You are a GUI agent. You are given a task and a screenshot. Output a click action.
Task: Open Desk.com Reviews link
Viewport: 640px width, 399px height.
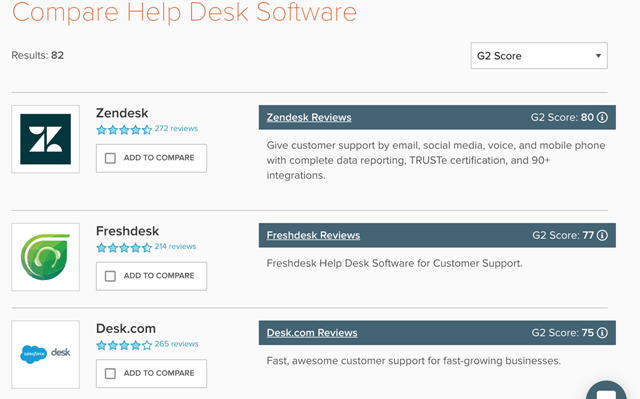(312, 333)
